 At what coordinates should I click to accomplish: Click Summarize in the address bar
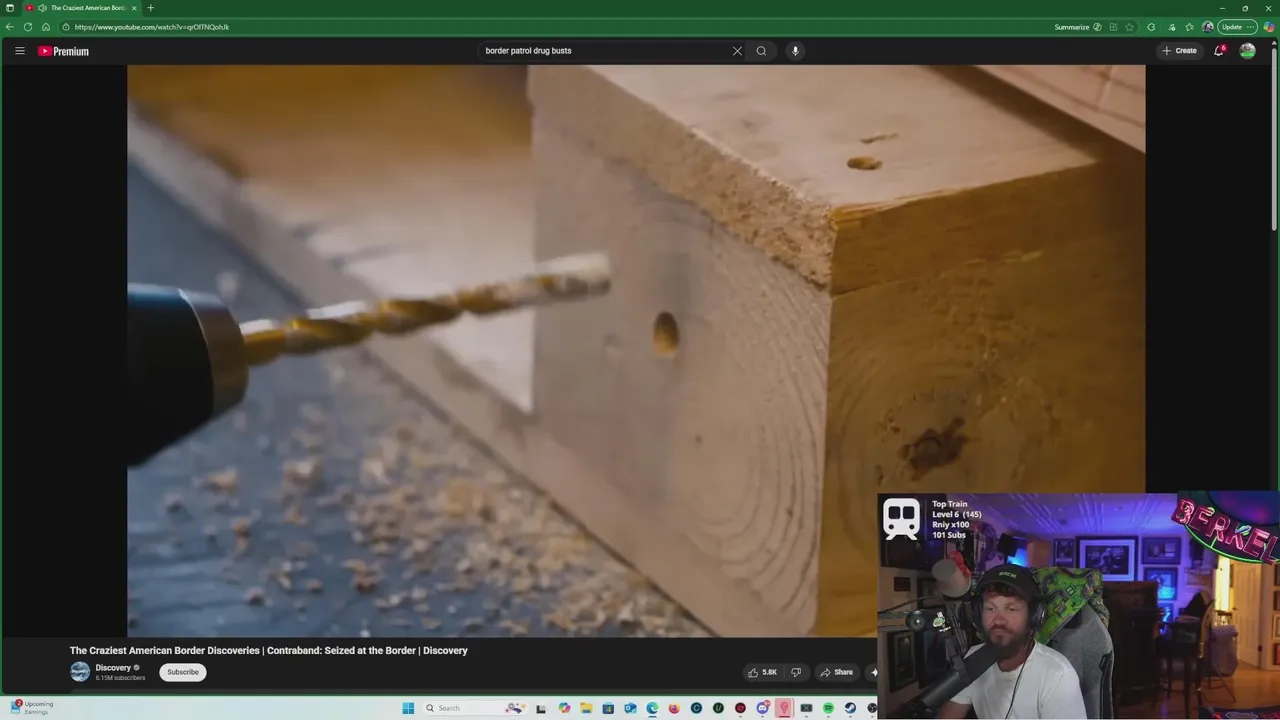click(x=1078, y=27)
